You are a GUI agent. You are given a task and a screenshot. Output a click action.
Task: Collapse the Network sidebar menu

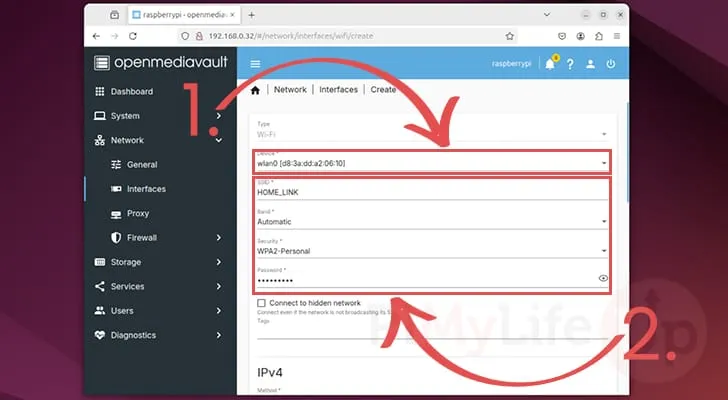(158, 140)
